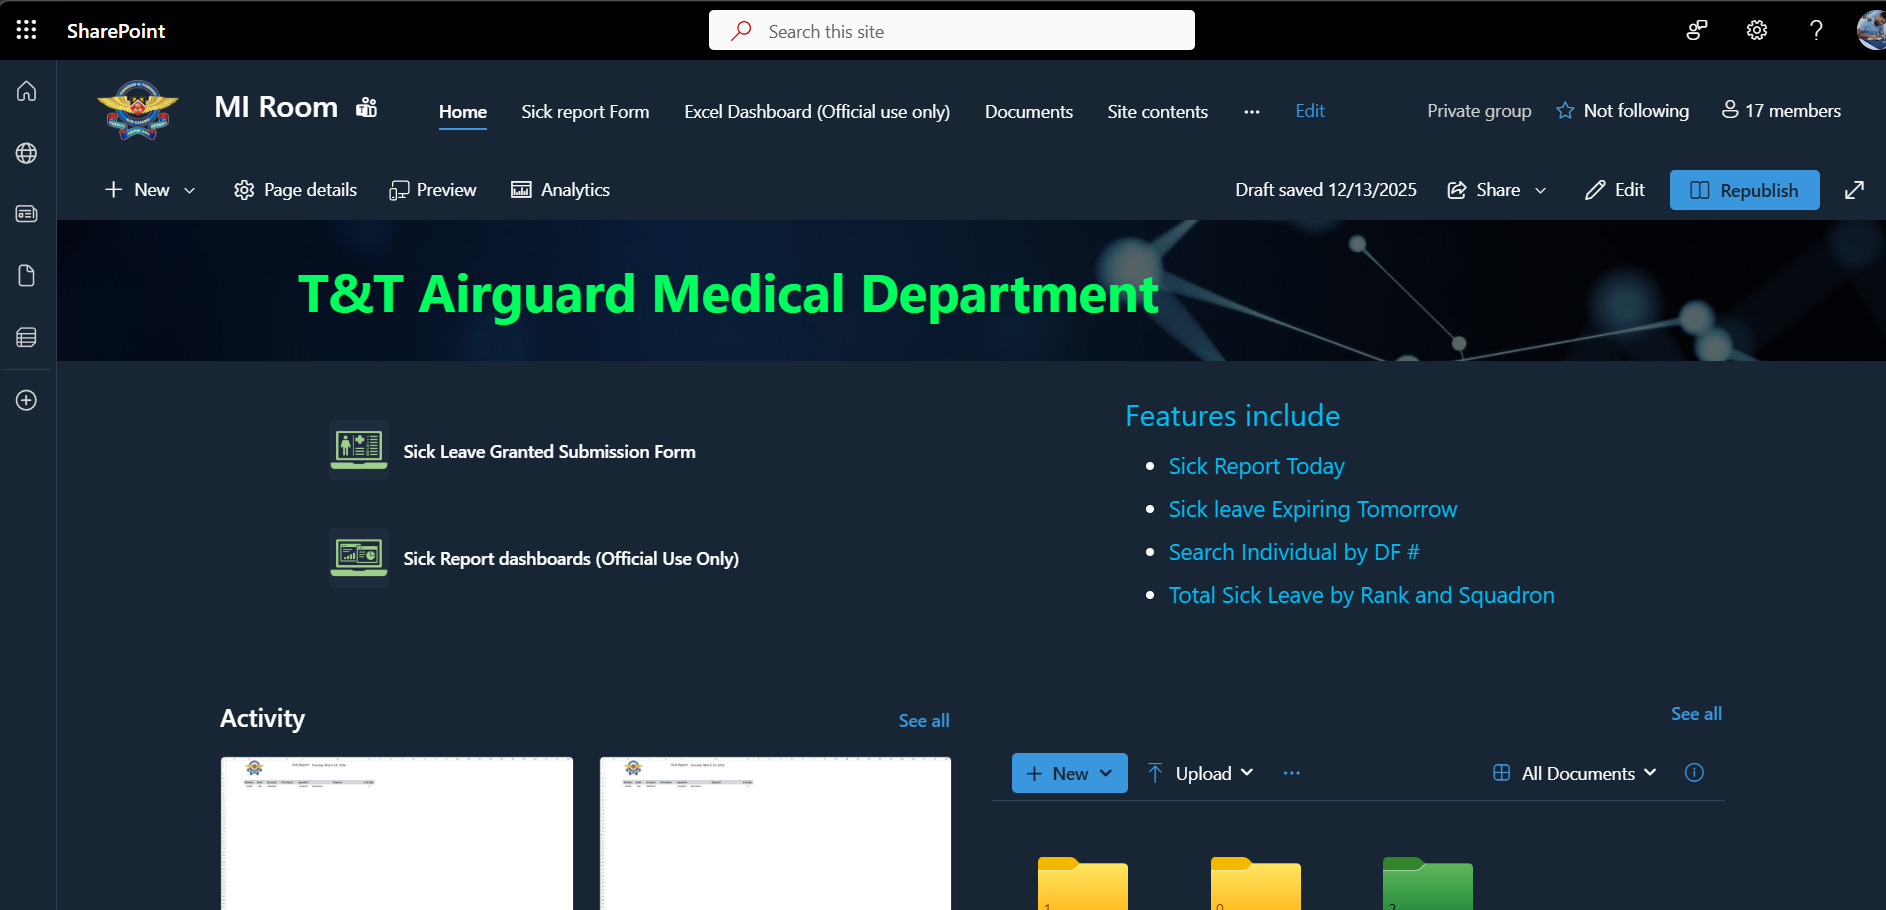Click the Sick Leave Granted form icon

point(359,450)
